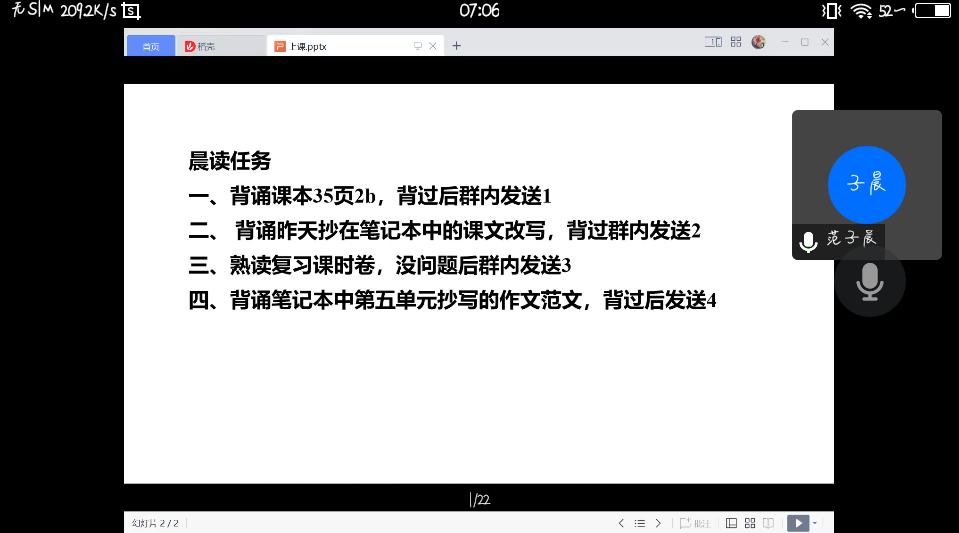The width and height of the screenshot is (959, 533).
Task: Open the apps grid icon in title bar
Action: pyautogui.click(x=736, y=42)
